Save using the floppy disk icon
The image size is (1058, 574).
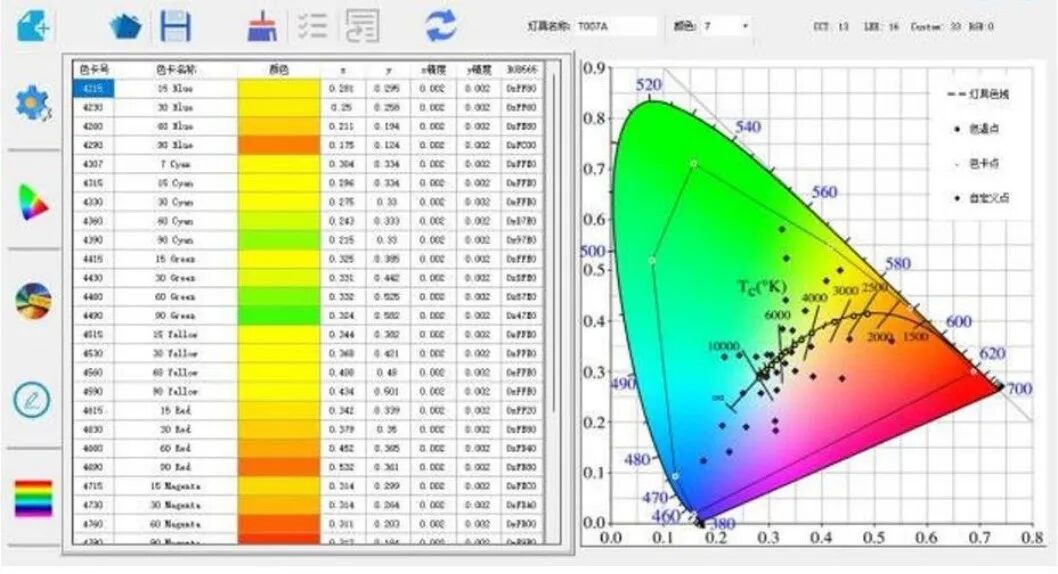(x=176, y=25)
